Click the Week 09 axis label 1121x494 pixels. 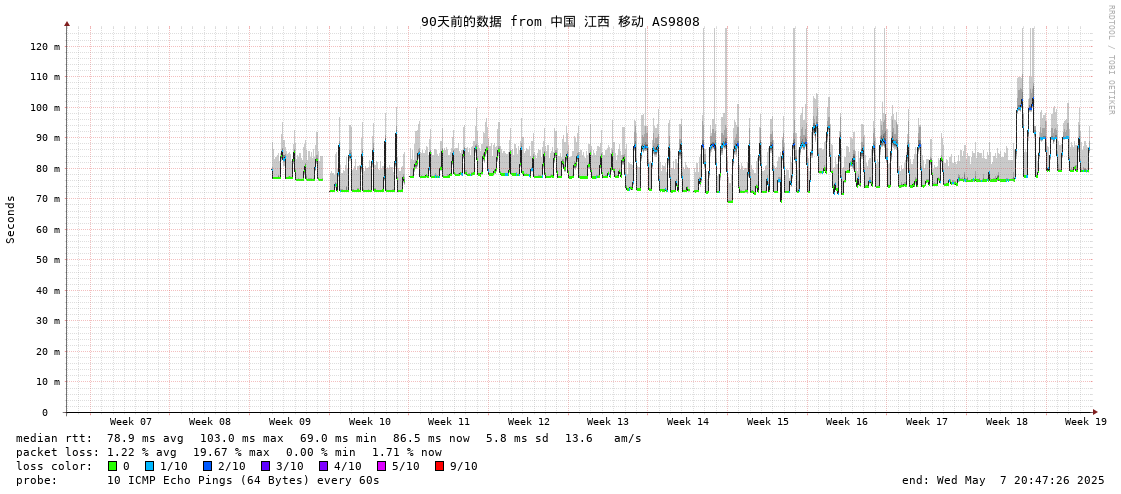point(290,422)
